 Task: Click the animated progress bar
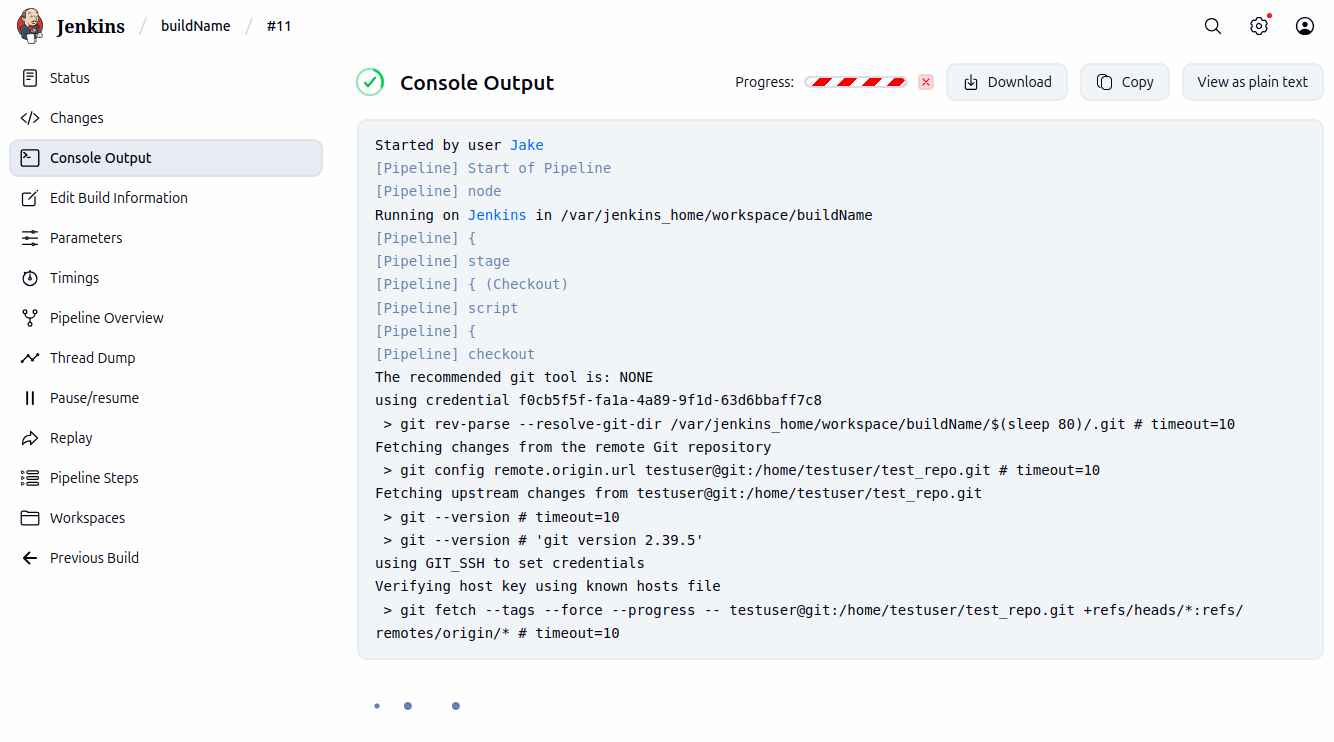coord(856,82)
